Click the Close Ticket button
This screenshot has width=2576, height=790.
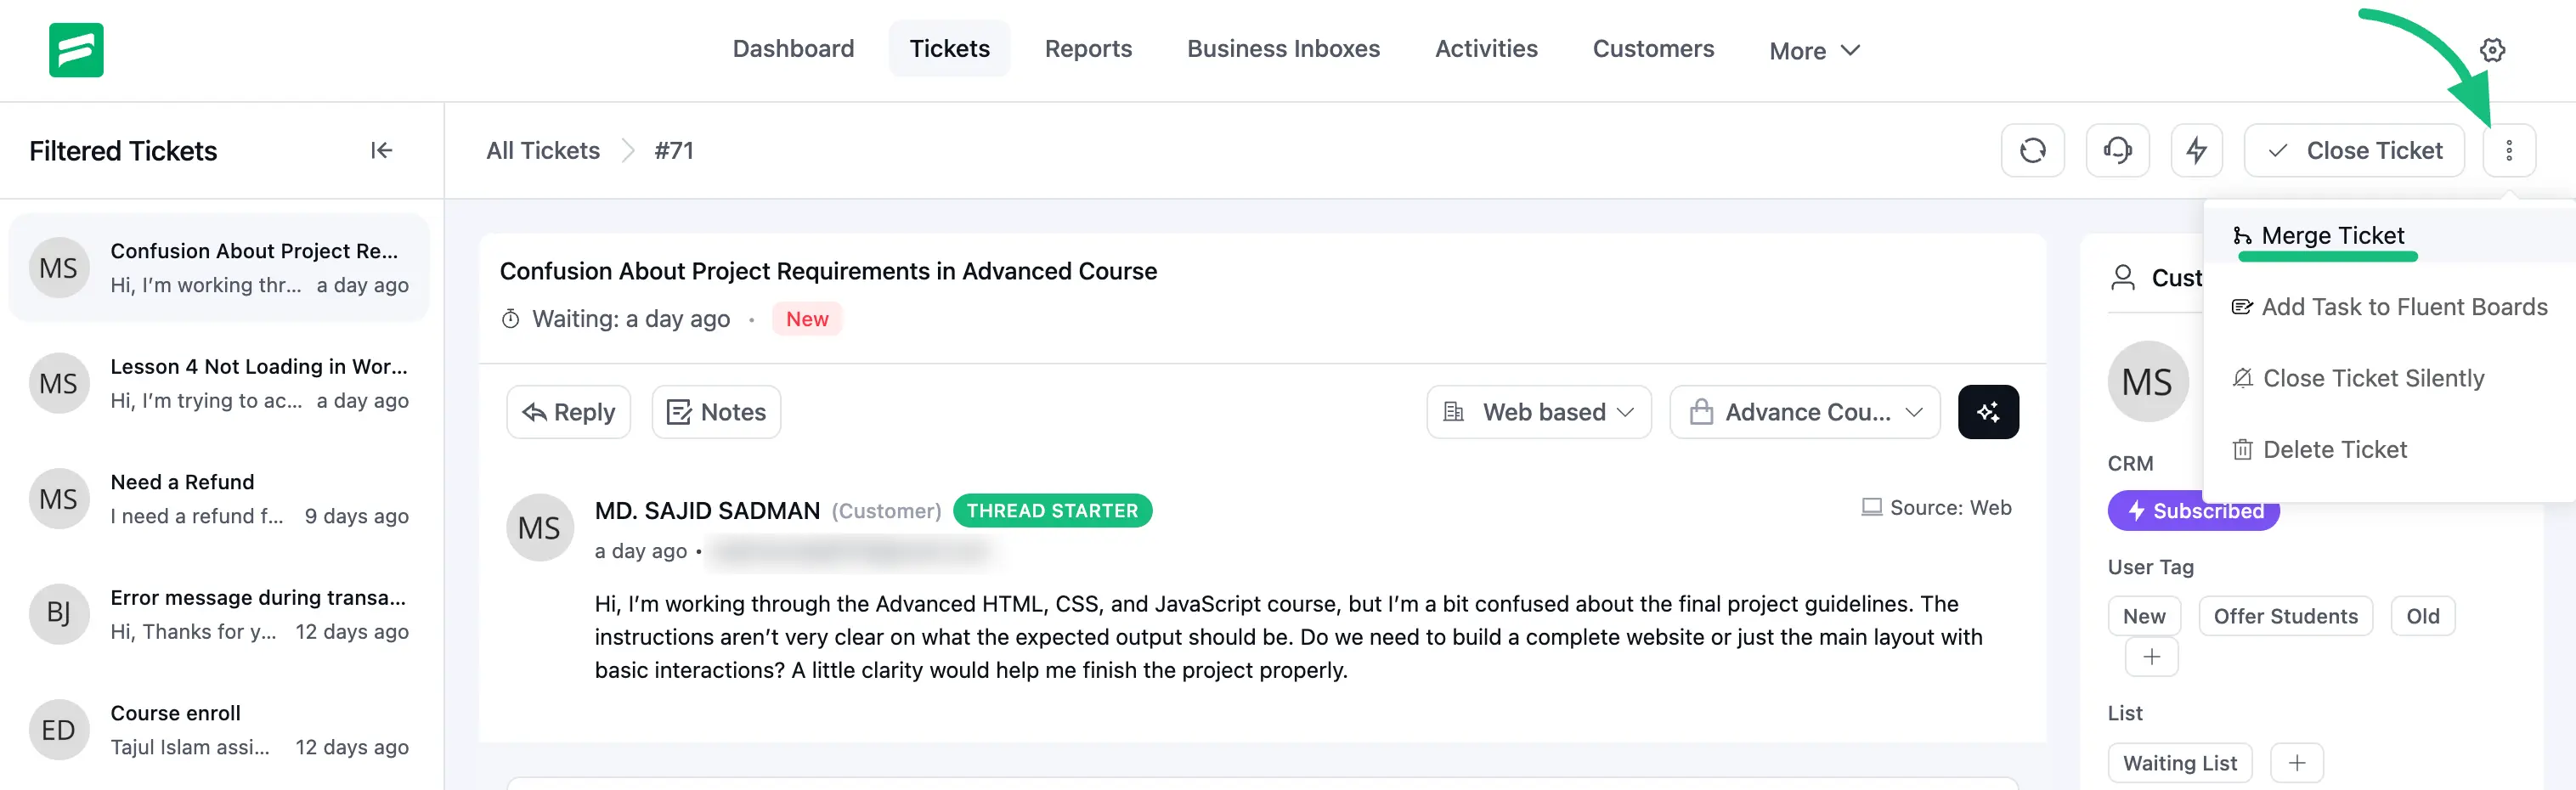[2354, 150]
